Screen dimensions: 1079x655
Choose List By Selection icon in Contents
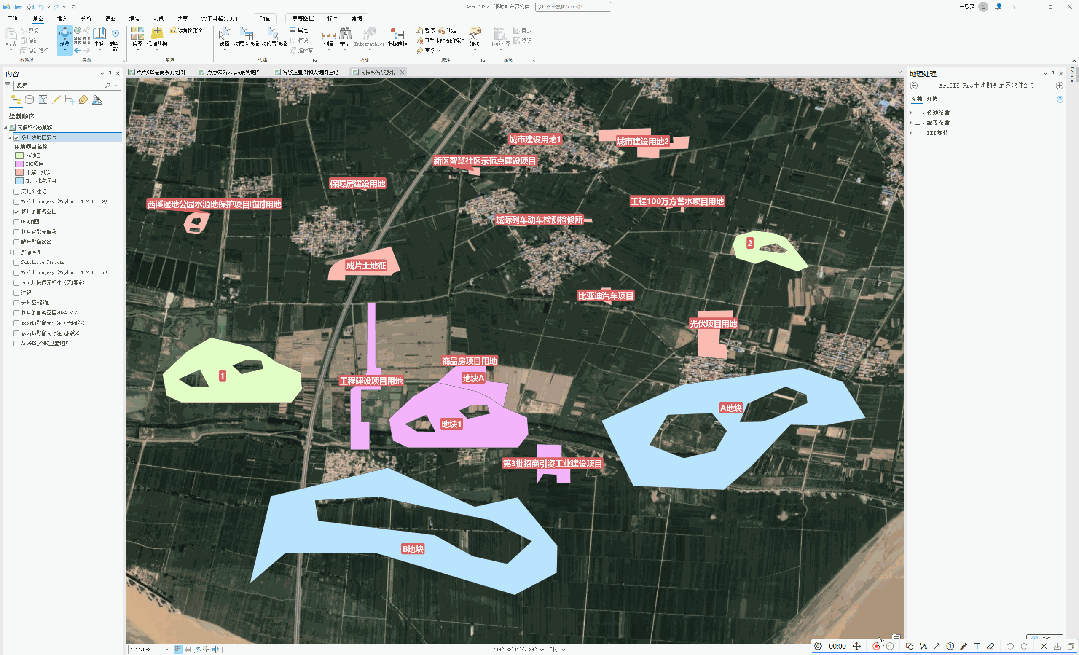[43, 100]
